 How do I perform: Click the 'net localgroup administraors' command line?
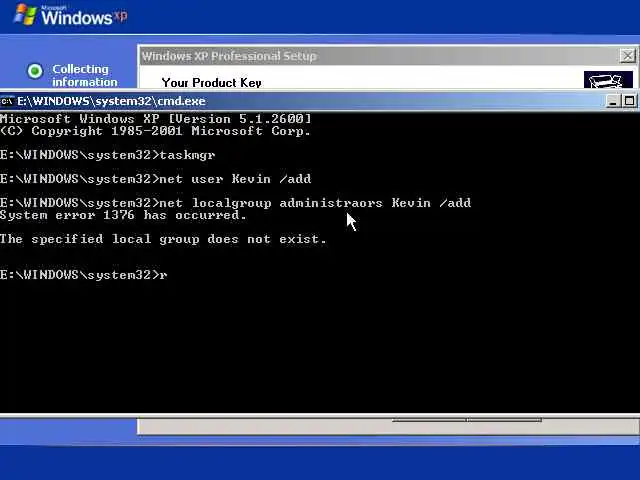(x=236, y=203)
